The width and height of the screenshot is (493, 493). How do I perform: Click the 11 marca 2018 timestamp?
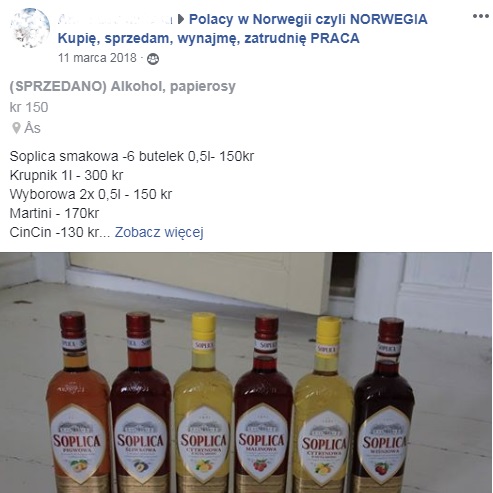click(97, 58)
